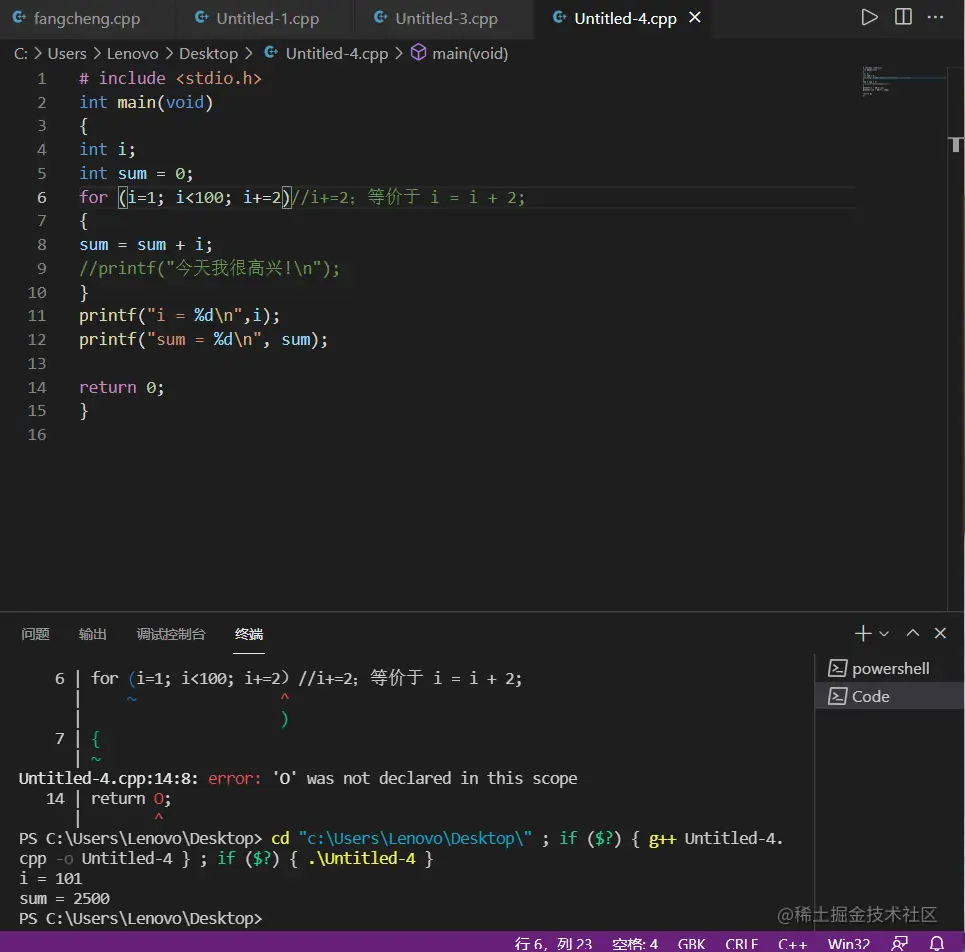Viewport: 965px width, 952px height.
Task: Open the feedback icon in status bar
Action: pos(900,943)
